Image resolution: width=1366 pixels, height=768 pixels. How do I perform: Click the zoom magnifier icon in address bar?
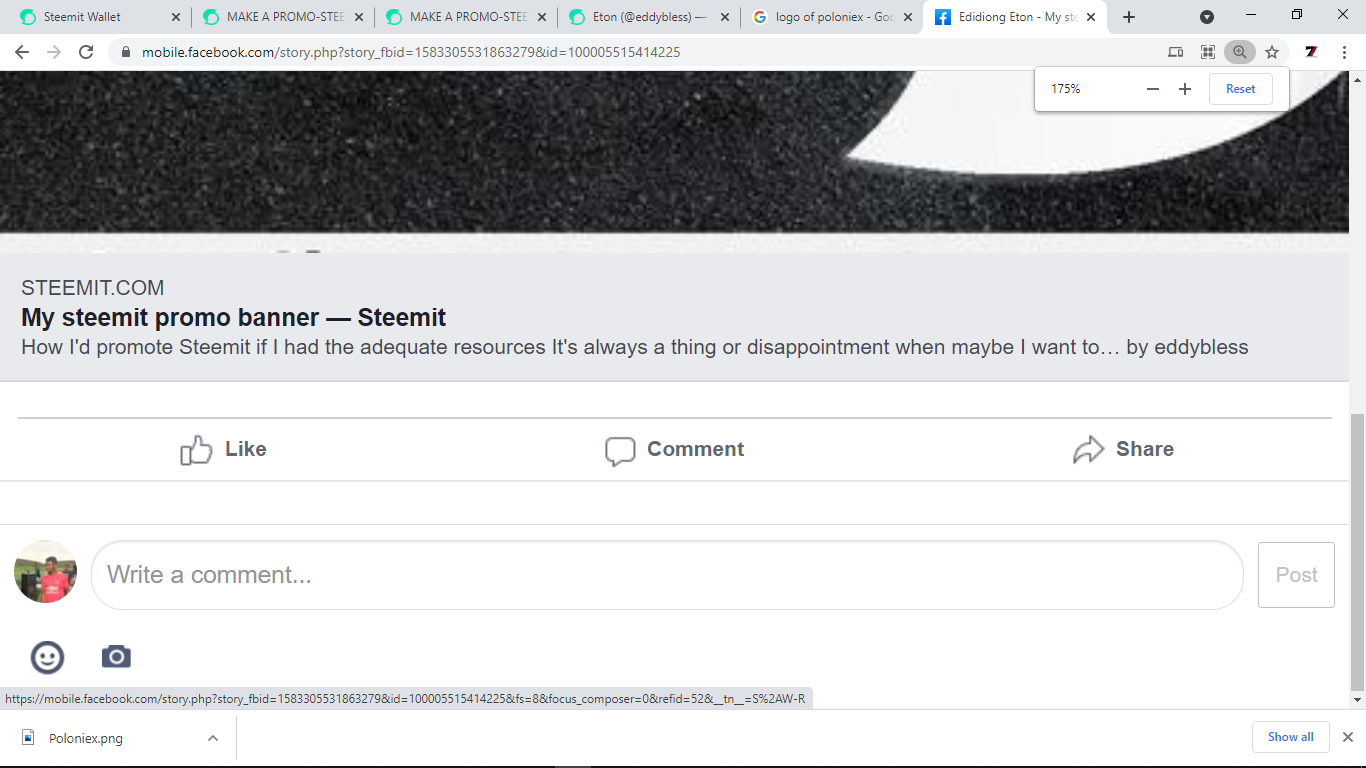point(1240,52)
